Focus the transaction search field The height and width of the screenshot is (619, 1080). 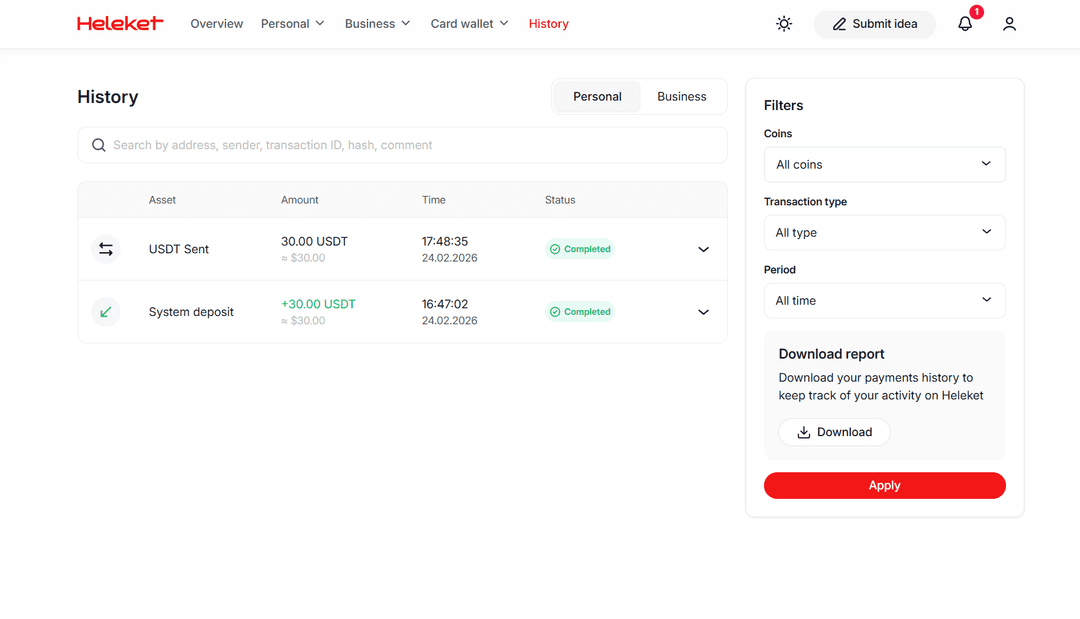point(410,145)
